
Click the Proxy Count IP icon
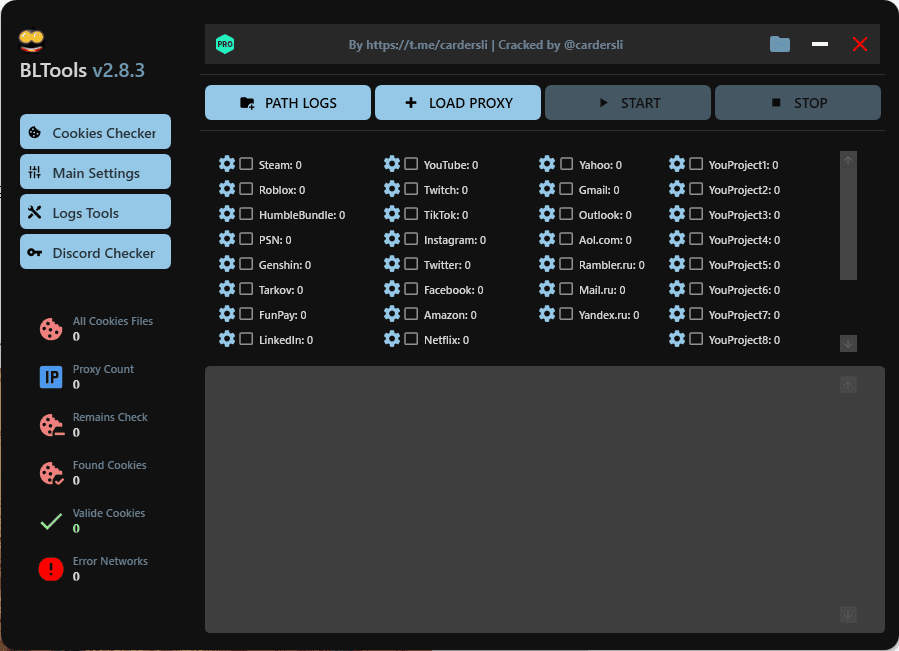[x=51, y=377]
